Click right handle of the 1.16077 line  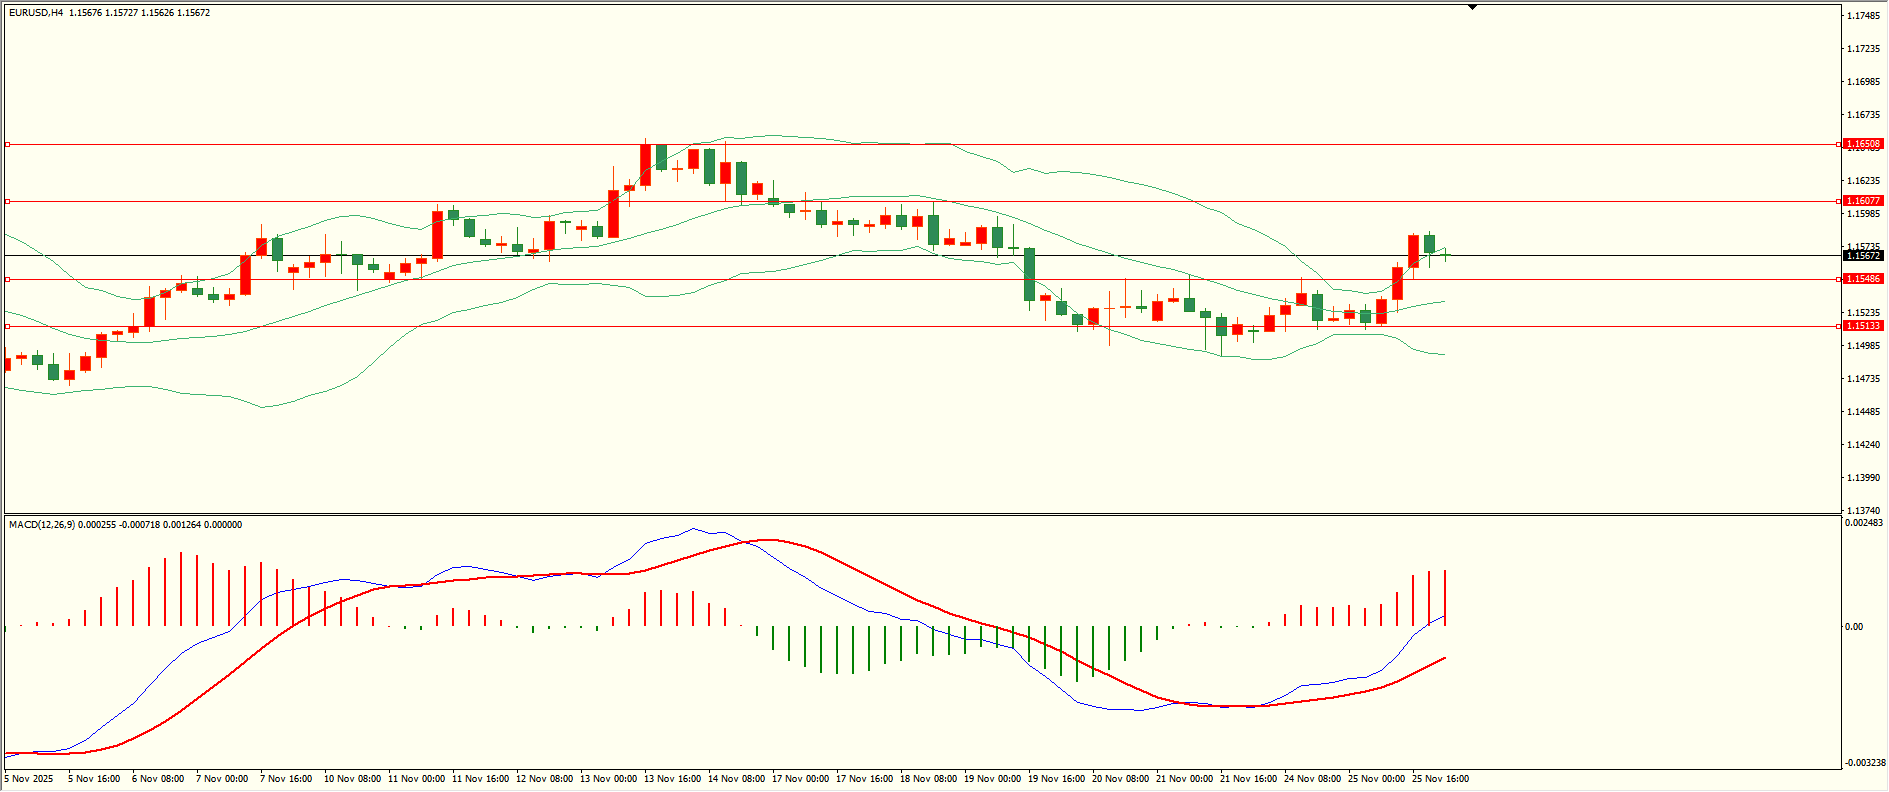tap(1838, 201)
